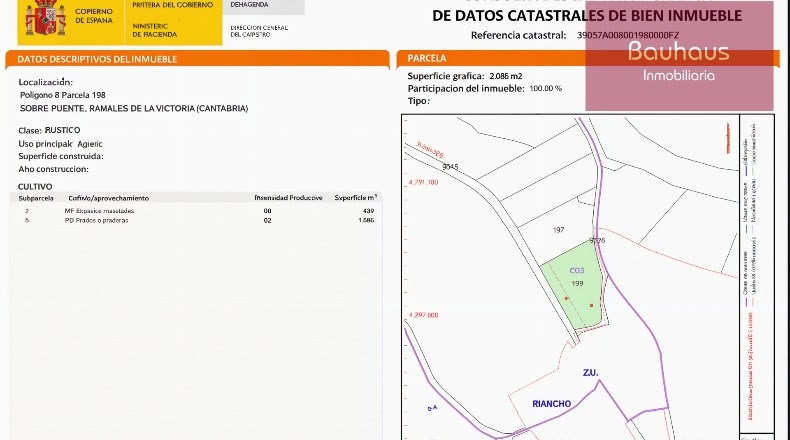Click the road label 9045 on map
790x440 pixels.
[450, 166]
